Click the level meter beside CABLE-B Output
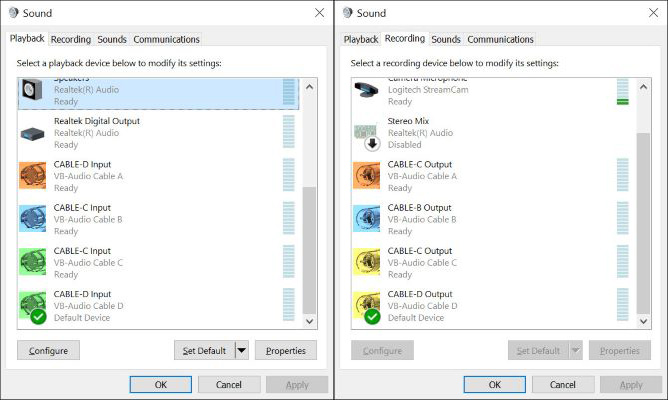This screenshot has height=400, width=668. pyautogui.click(x=622, y=218)
